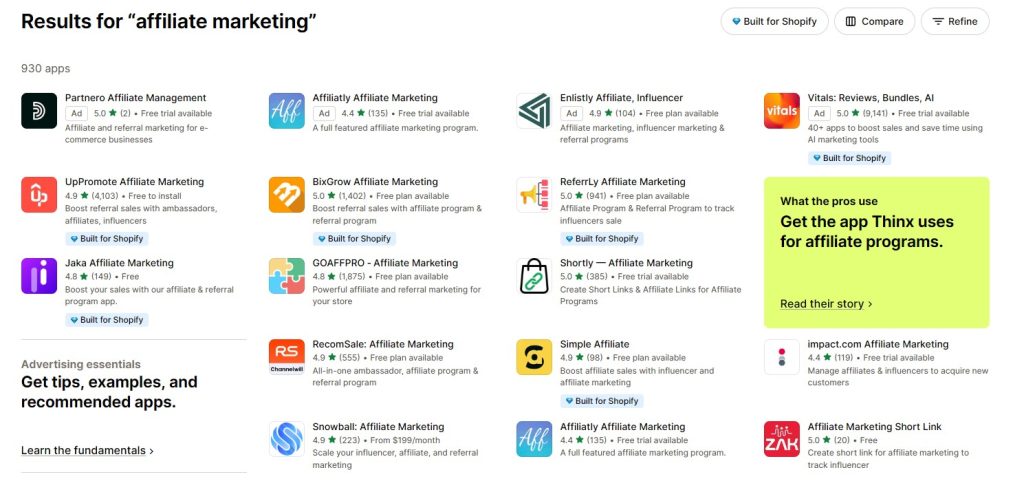Image resolution: width=1024 pixels, height=481 pixels.
Task: Open the Partnero Affiliate Management app icon
Action: tap(39, 111)
